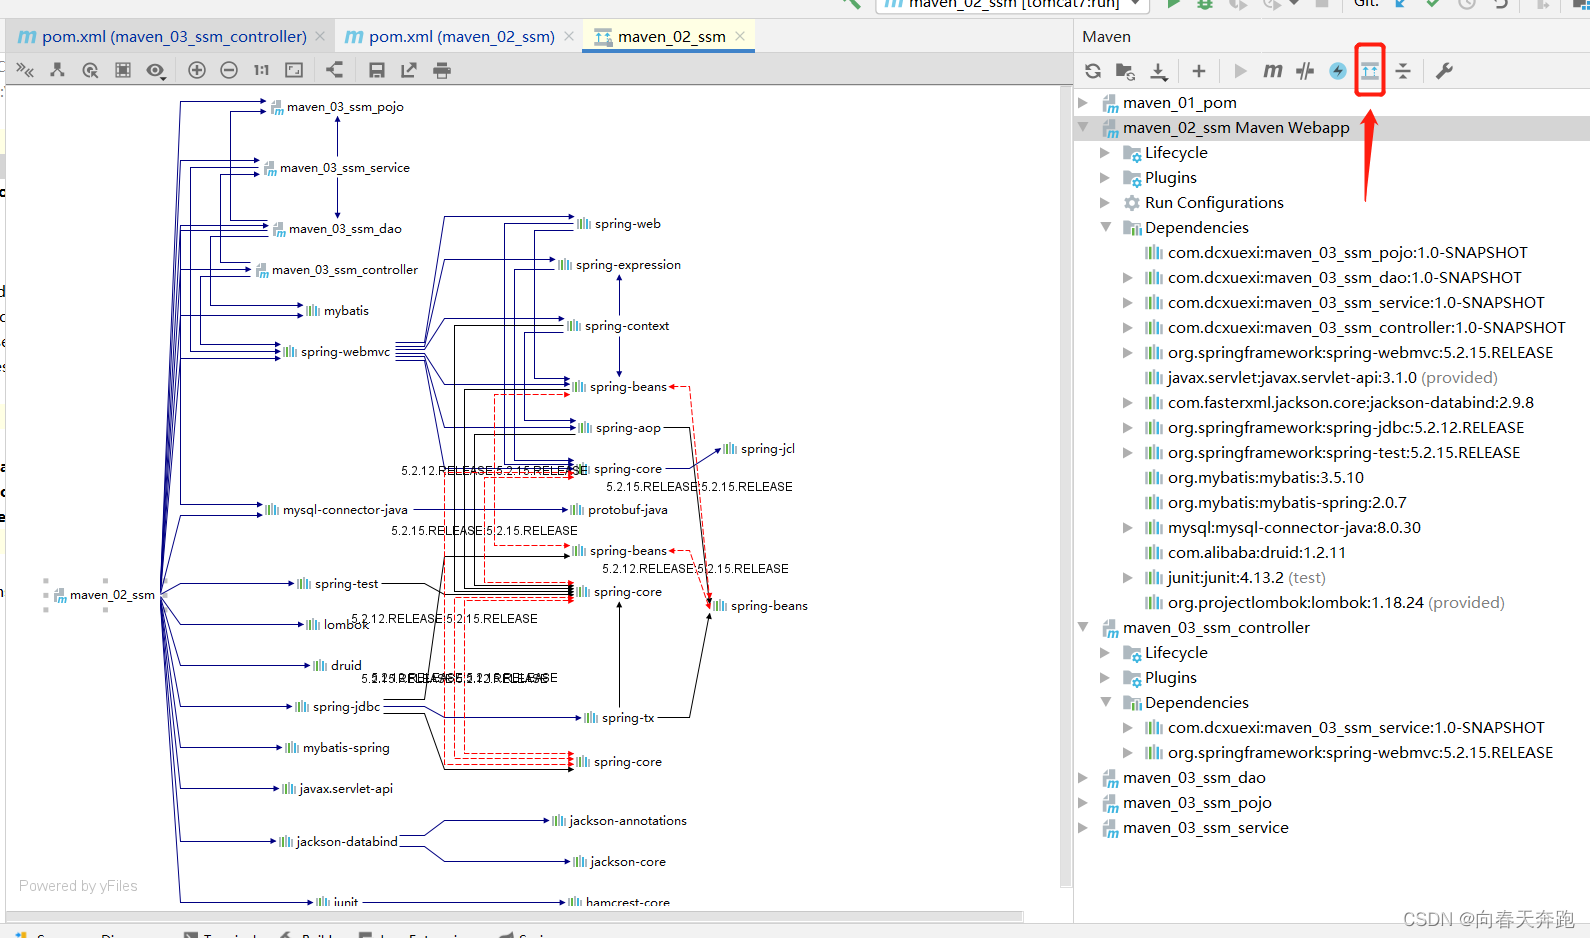Zoom in on the dependency diagram
This screenshot has height=938, width=1590.
point(197,70)
